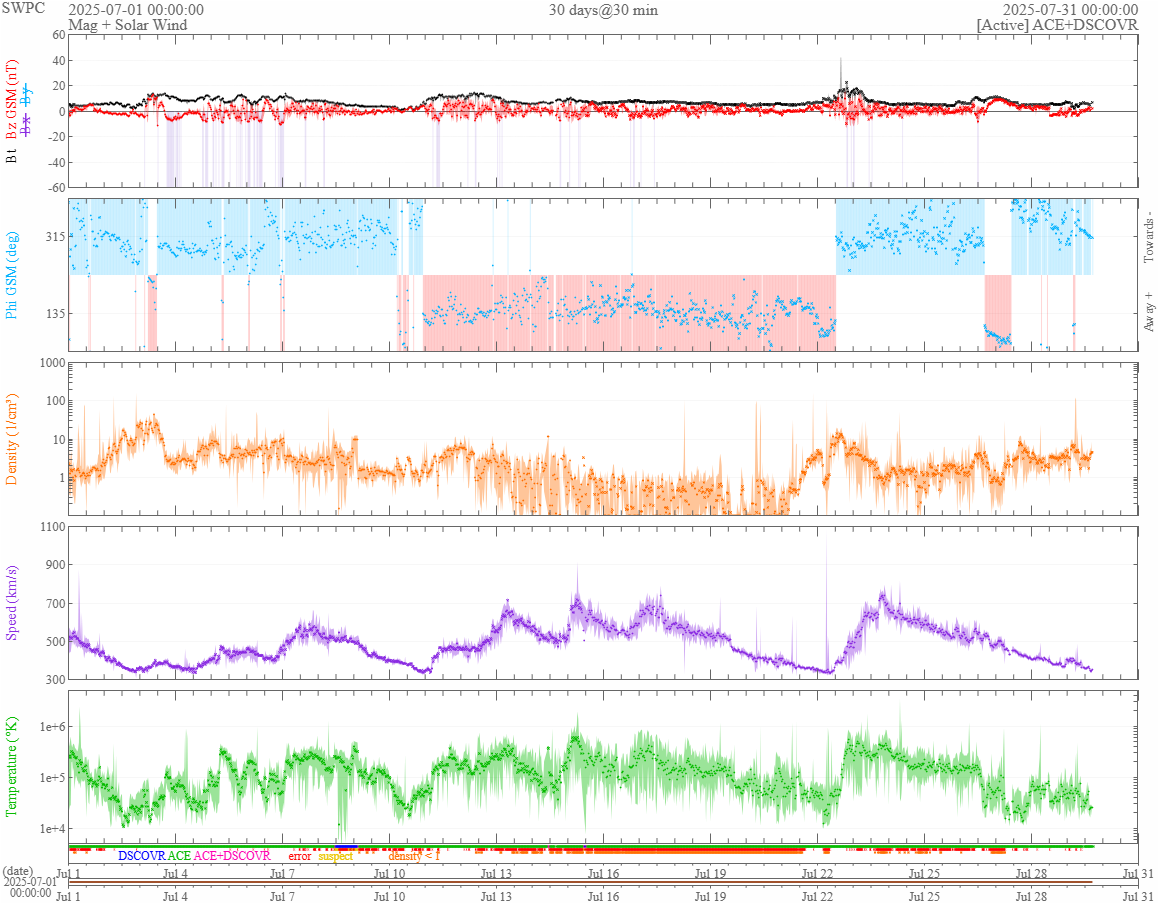
Task: Click the yellow "suspect" legend entry
Action: (336, 856)
